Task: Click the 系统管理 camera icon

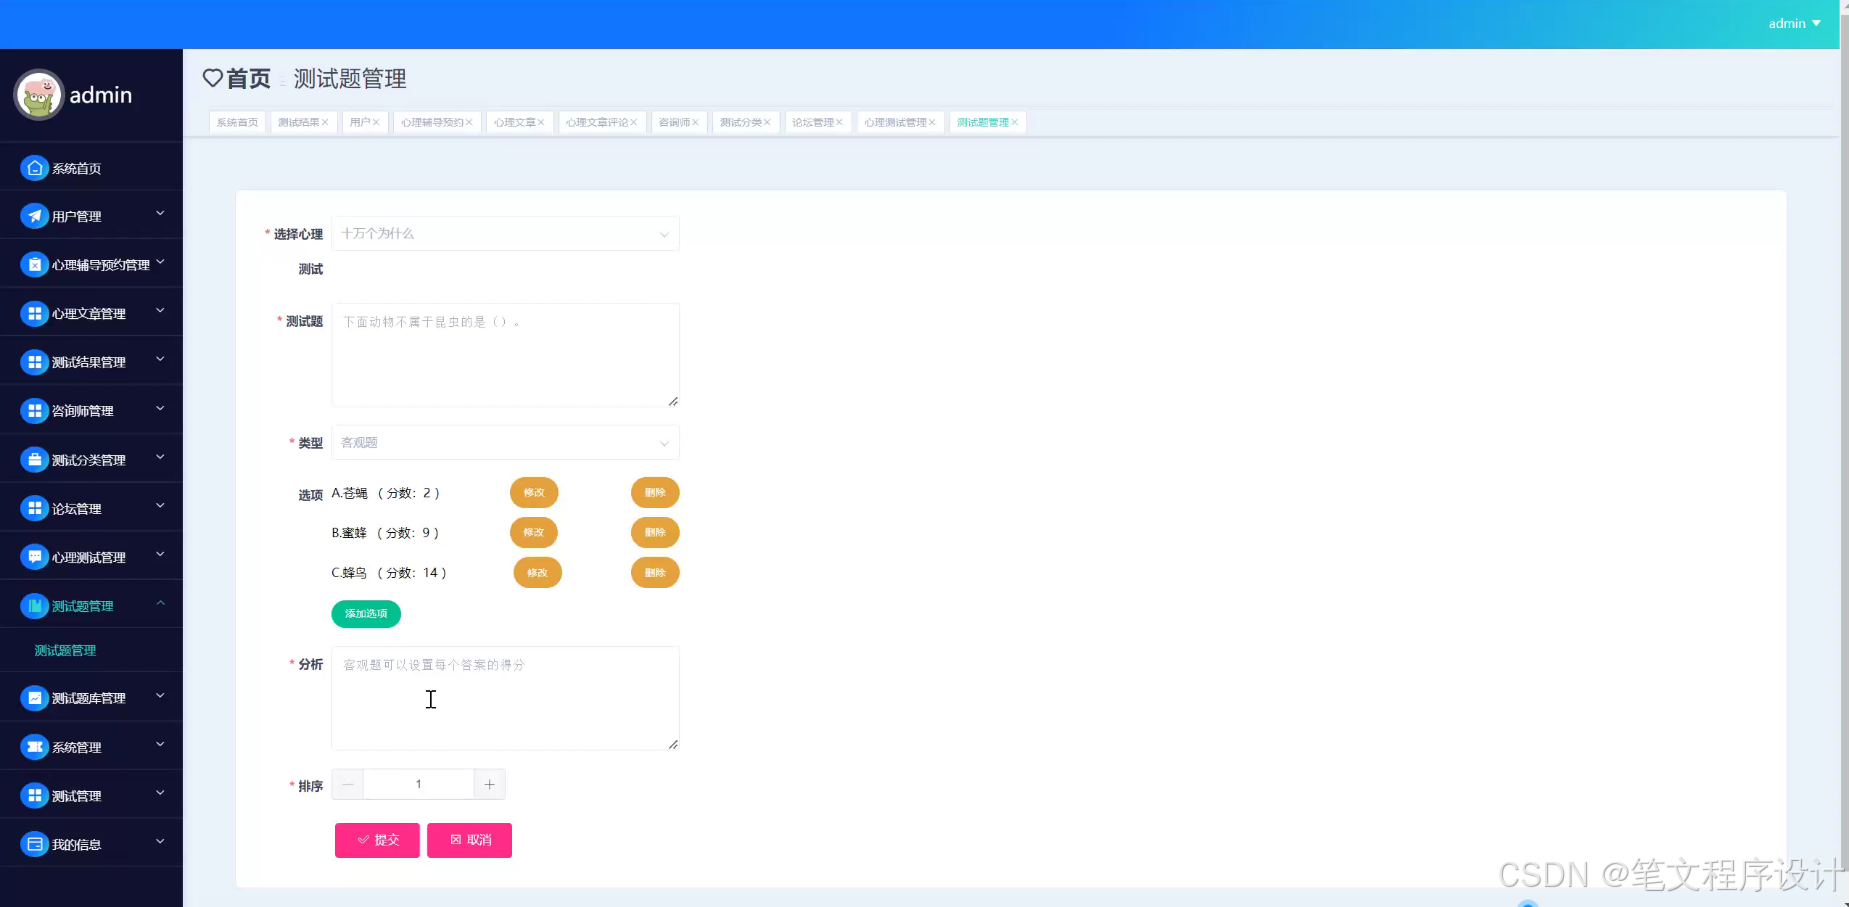Action: point(34,747)
